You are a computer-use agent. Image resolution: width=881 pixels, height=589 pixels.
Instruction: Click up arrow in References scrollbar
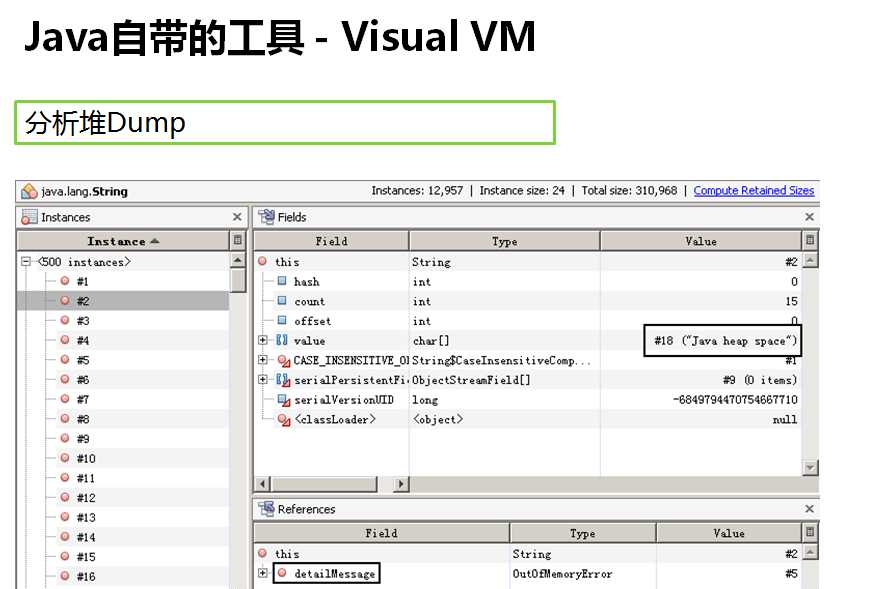coord(810,552)
